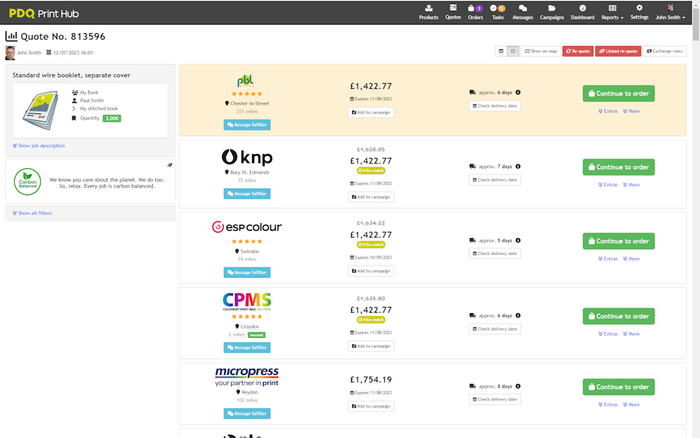Screen dimensions: 700x438
Task: Expand More for esp colour quote
Action: pyautogui.click(x=631, y=259)
